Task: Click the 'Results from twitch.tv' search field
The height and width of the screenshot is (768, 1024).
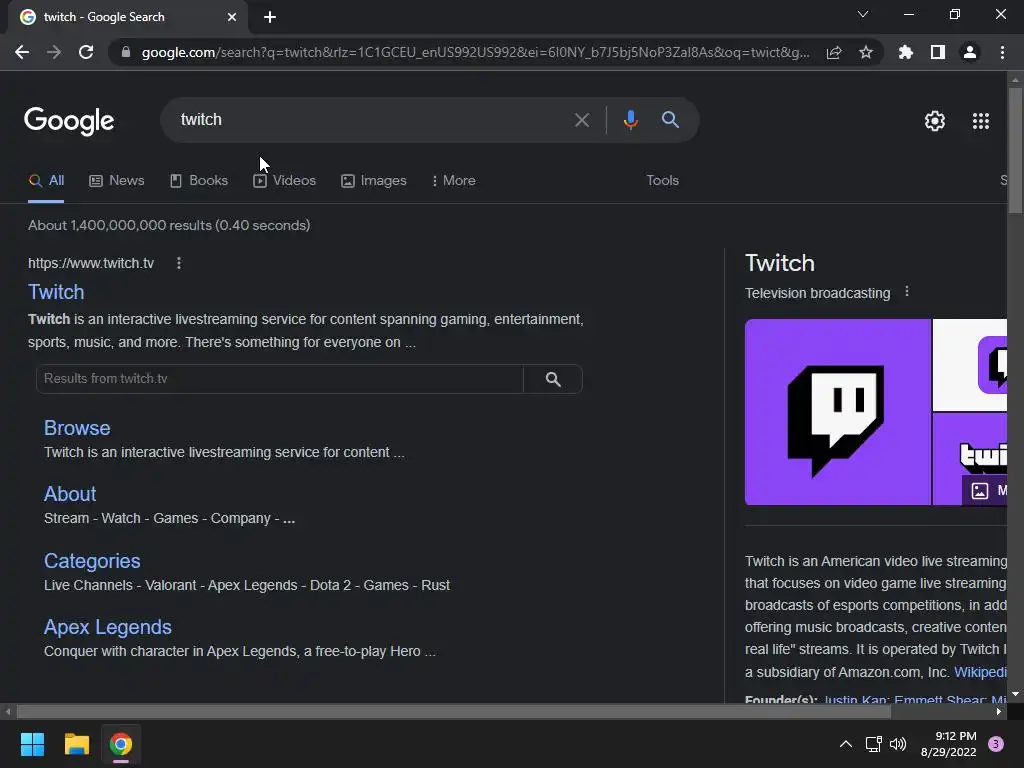Action: pos(280,379)
